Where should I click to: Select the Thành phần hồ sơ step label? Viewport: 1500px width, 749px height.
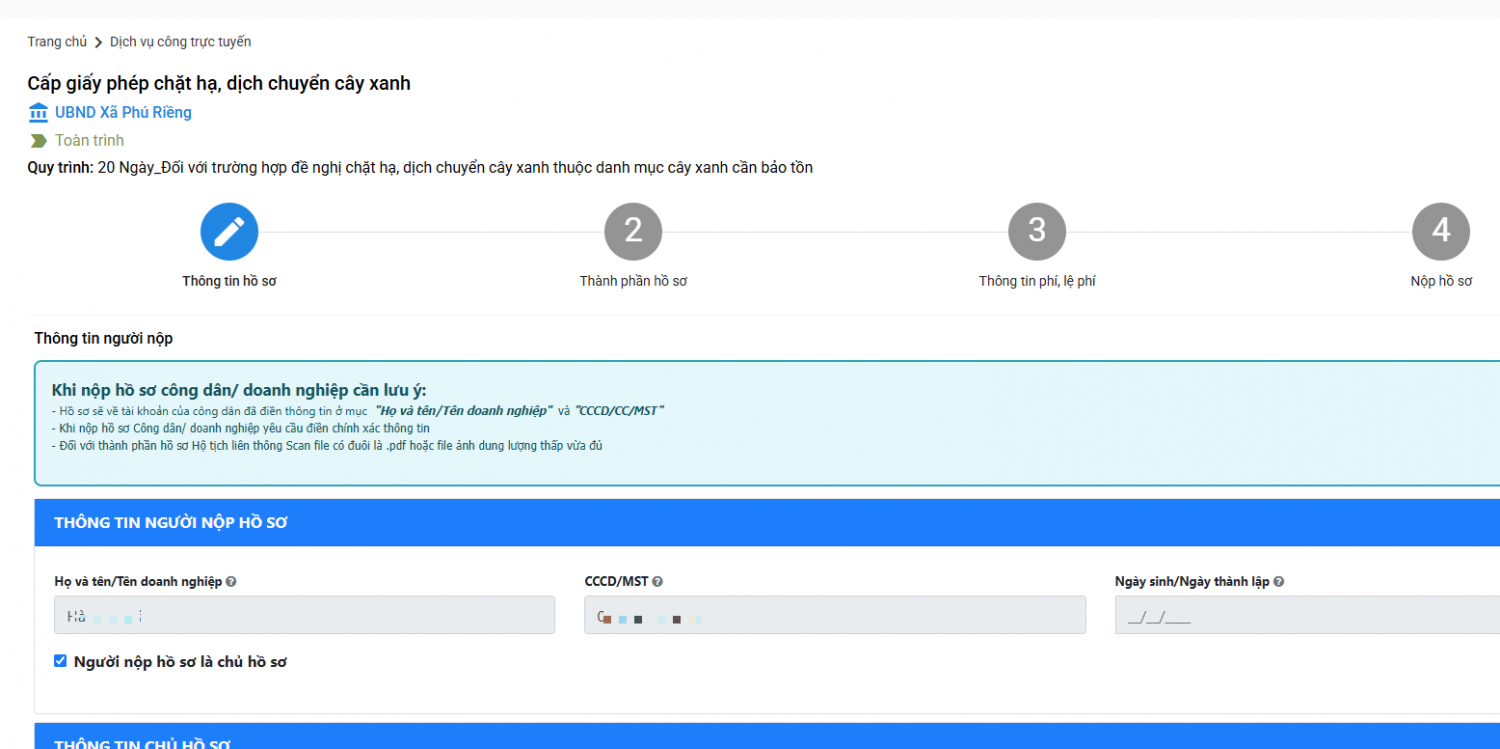click(633, 281)
